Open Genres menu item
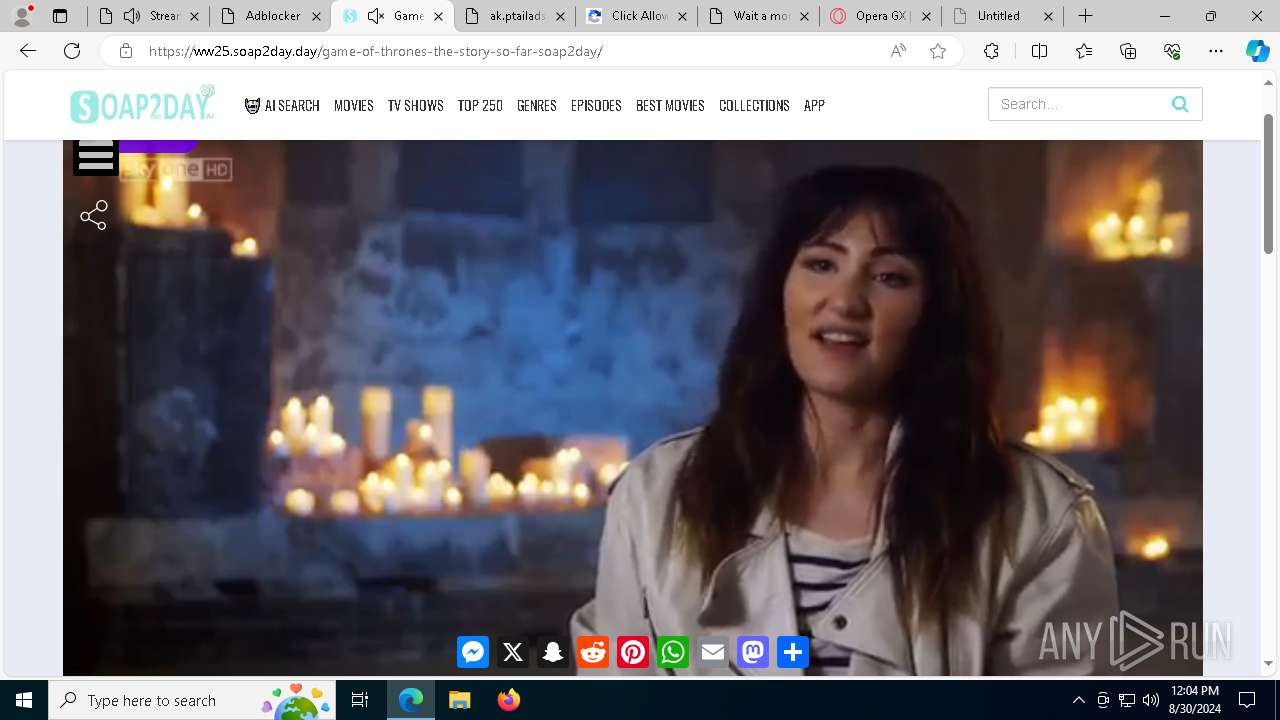Screen dimensions: 1280x720 (537, 105)
